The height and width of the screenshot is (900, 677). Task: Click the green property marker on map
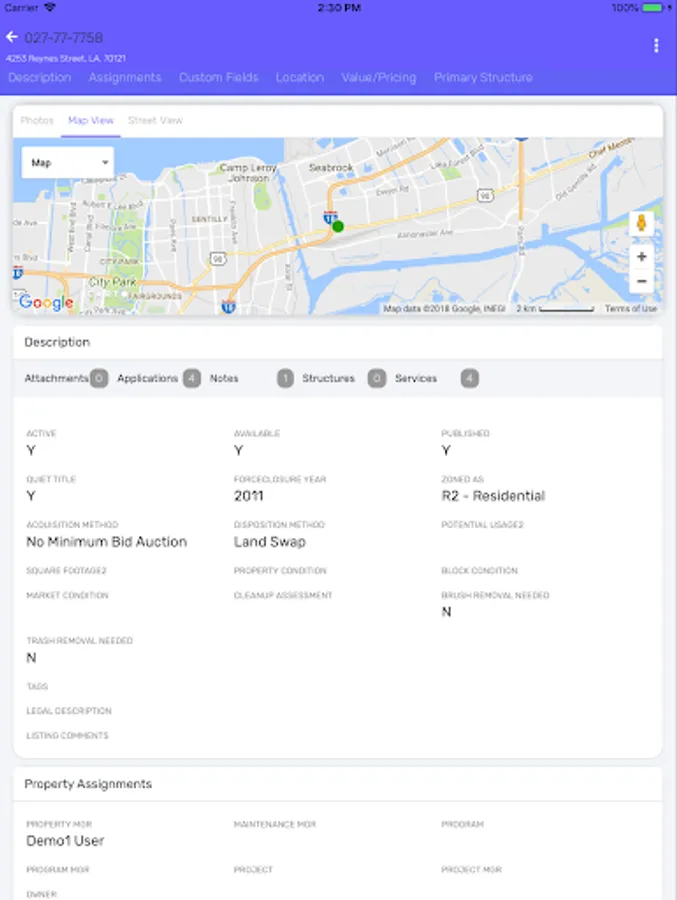pos(338,226)
